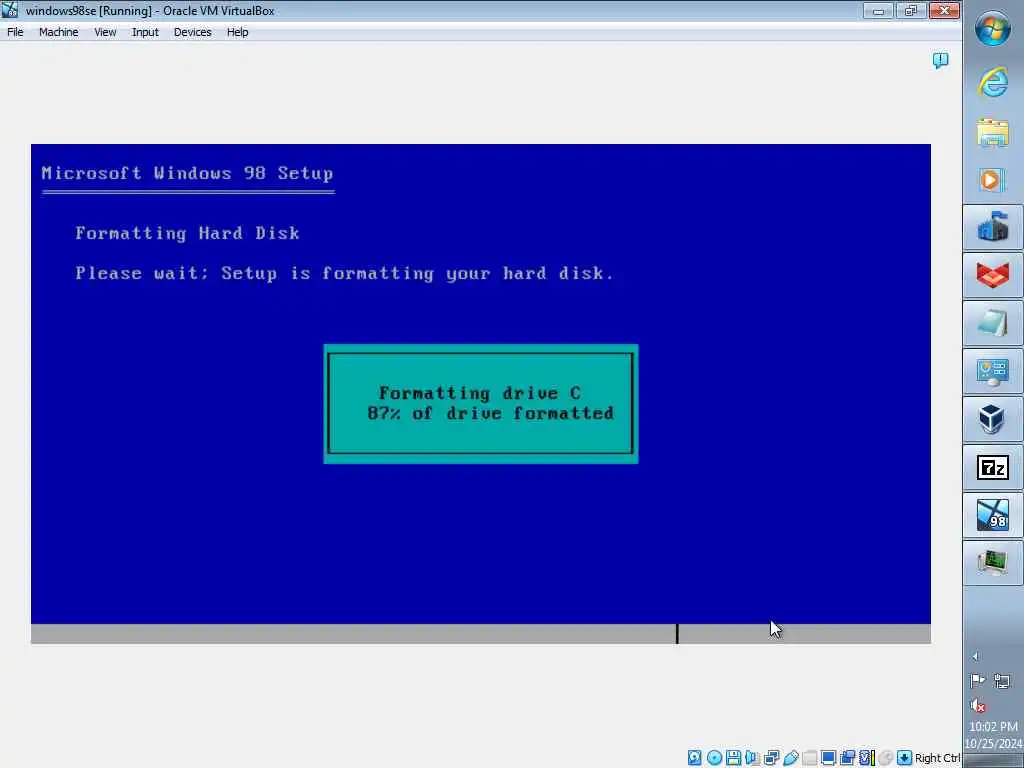Open the Machine menu
The height and width of the screenshot is (768, 1024).
tap(58, 32)
